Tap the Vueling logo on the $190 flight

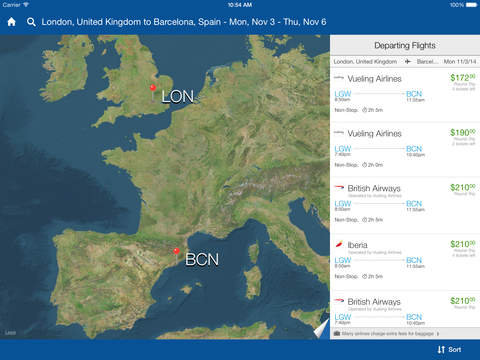[339, 133]
